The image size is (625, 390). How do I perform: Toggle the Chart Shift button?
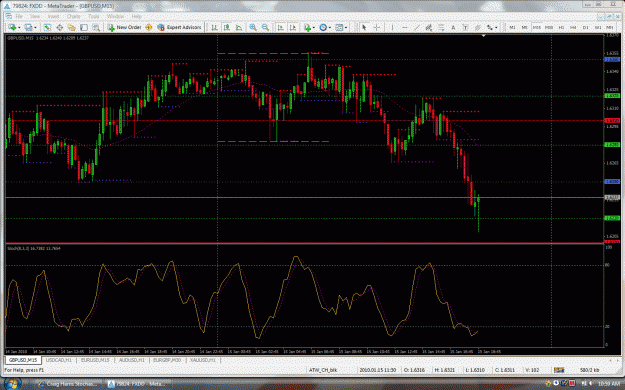point(293,28)
